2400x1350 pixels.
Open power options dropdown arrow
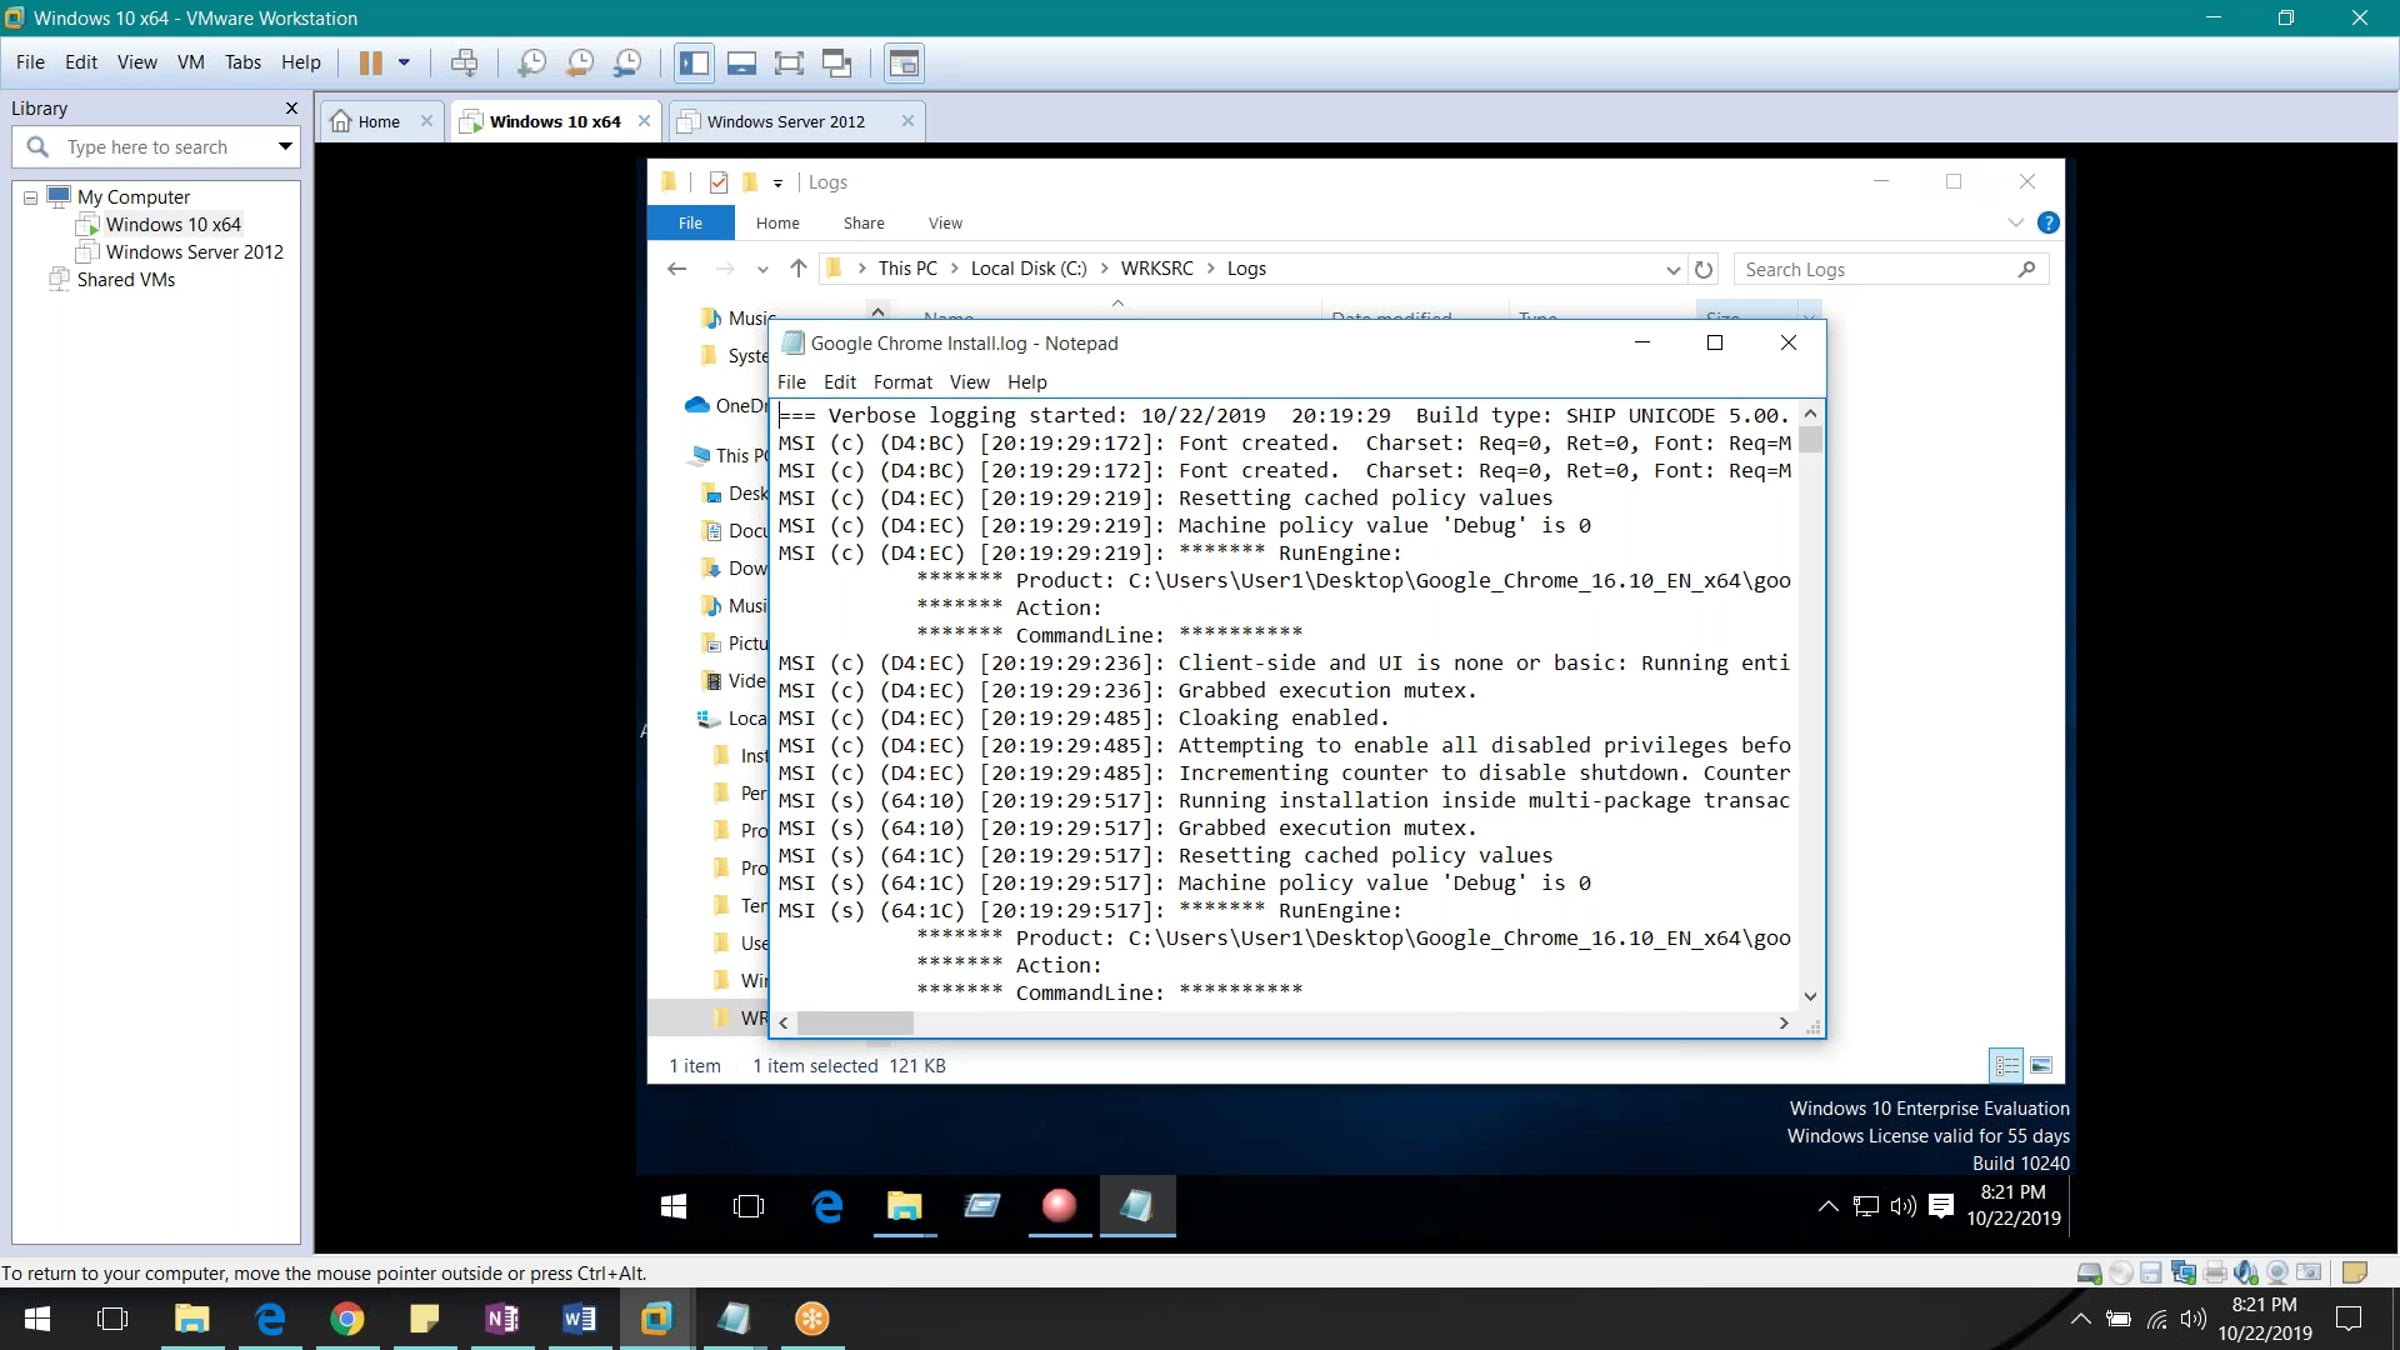404,63
